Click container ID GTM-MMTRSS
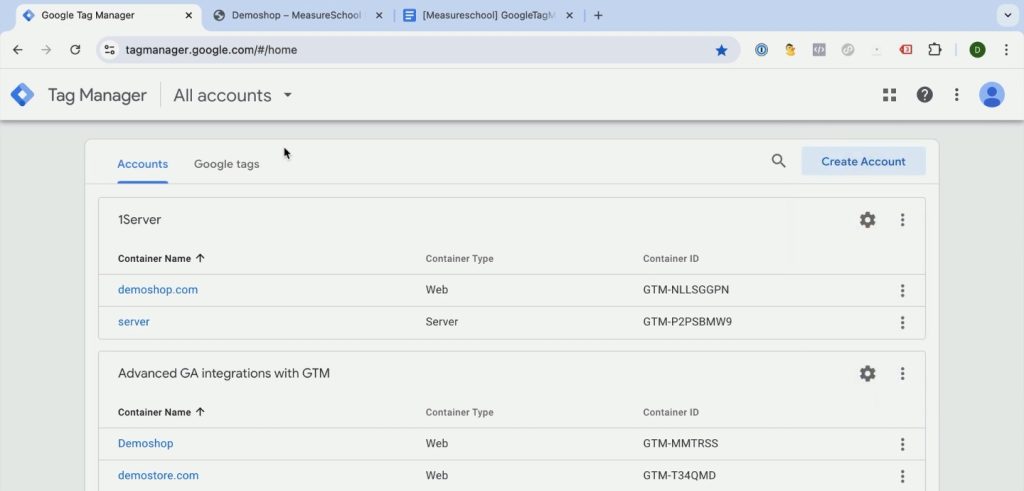The width and height of the screenshot is (1024, 491). tap(680, 443)
